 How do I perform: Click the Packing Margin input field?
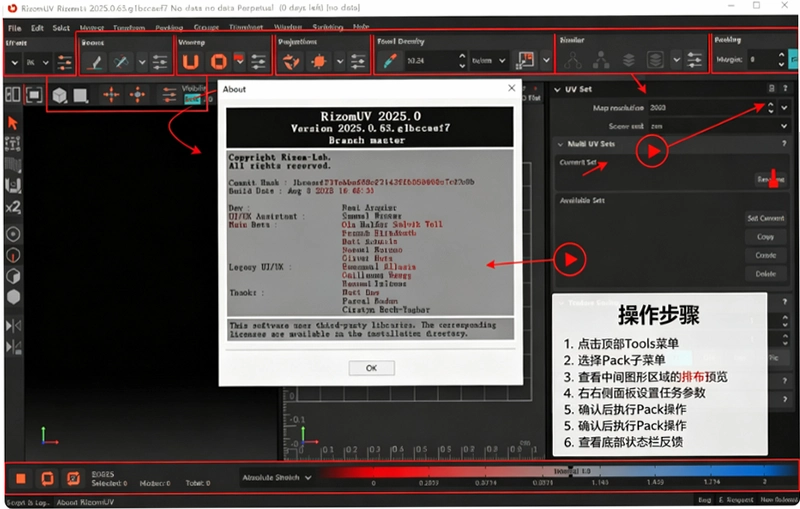761,60
